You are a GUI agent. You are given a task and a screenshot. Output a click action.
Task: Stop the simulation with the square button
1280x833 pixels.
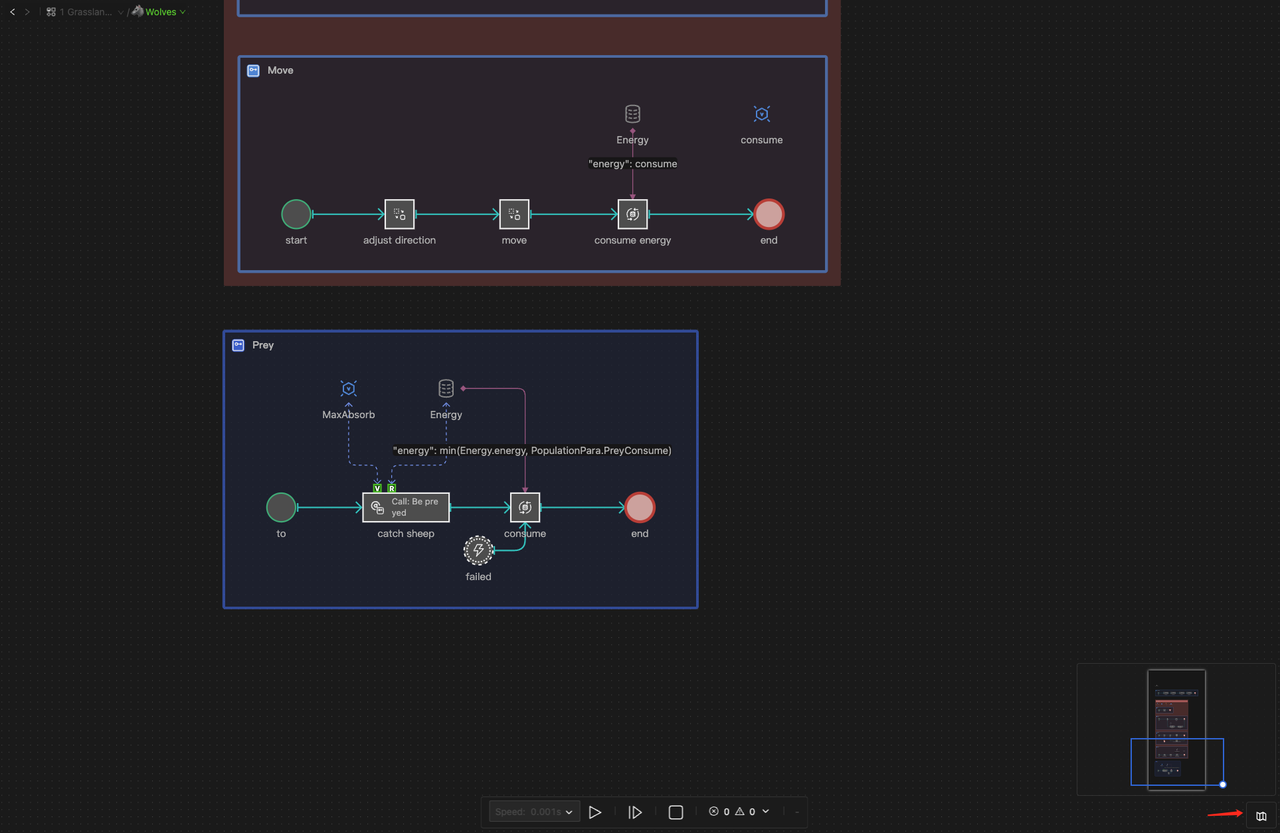pos(676,812)
